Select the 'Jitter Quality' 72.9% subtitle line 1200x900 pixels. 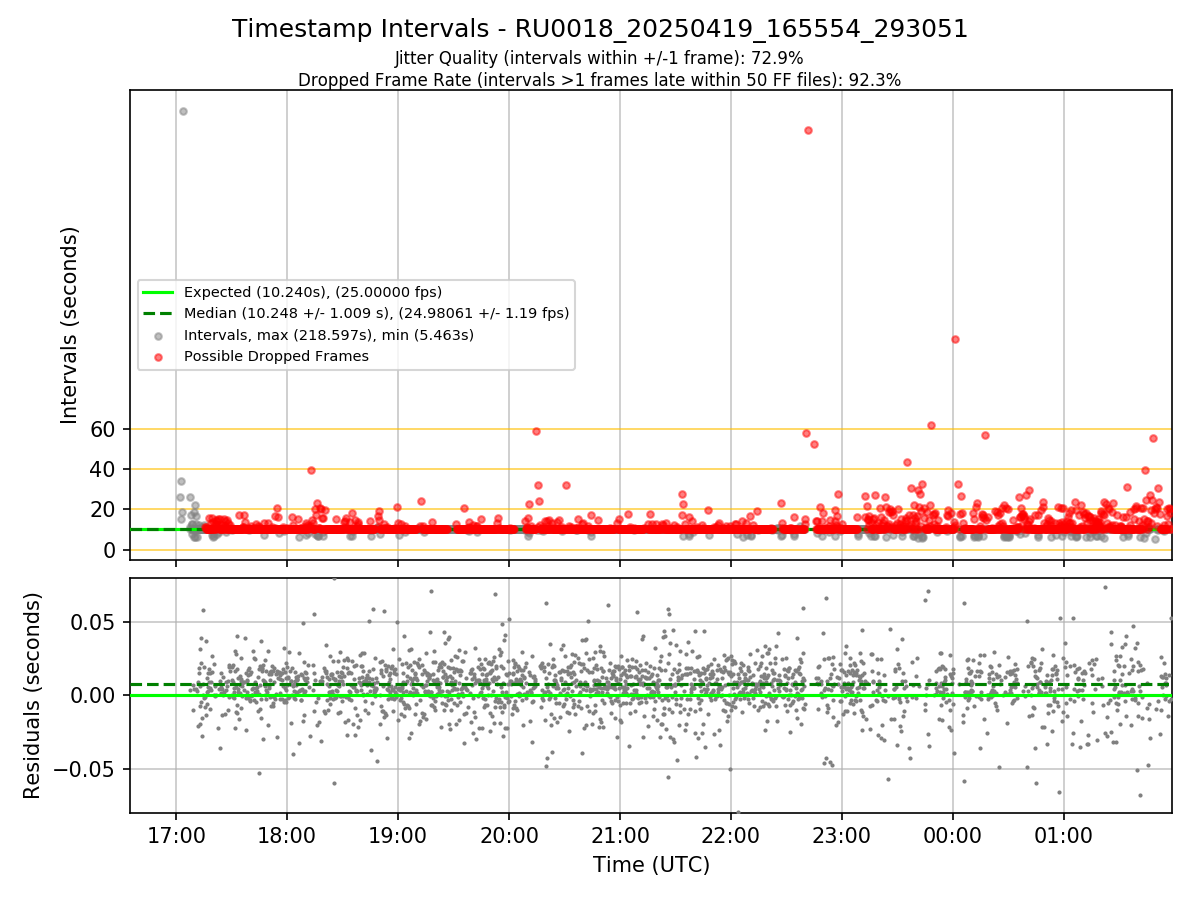tap(600, 59)
